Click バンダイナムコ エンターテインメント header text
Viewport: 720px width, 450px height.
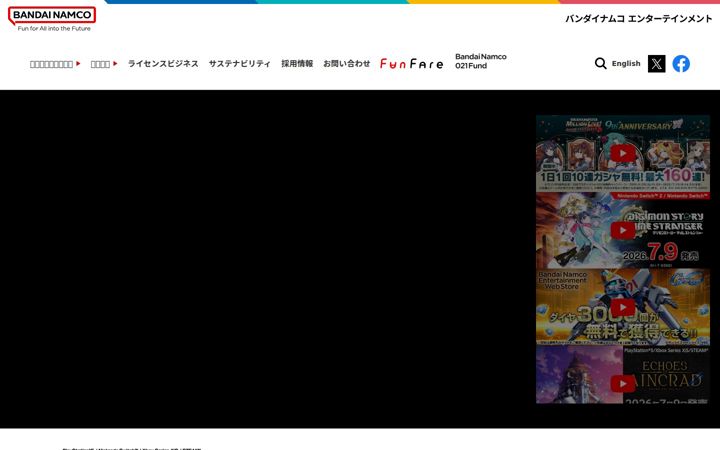tap(639, 19)
